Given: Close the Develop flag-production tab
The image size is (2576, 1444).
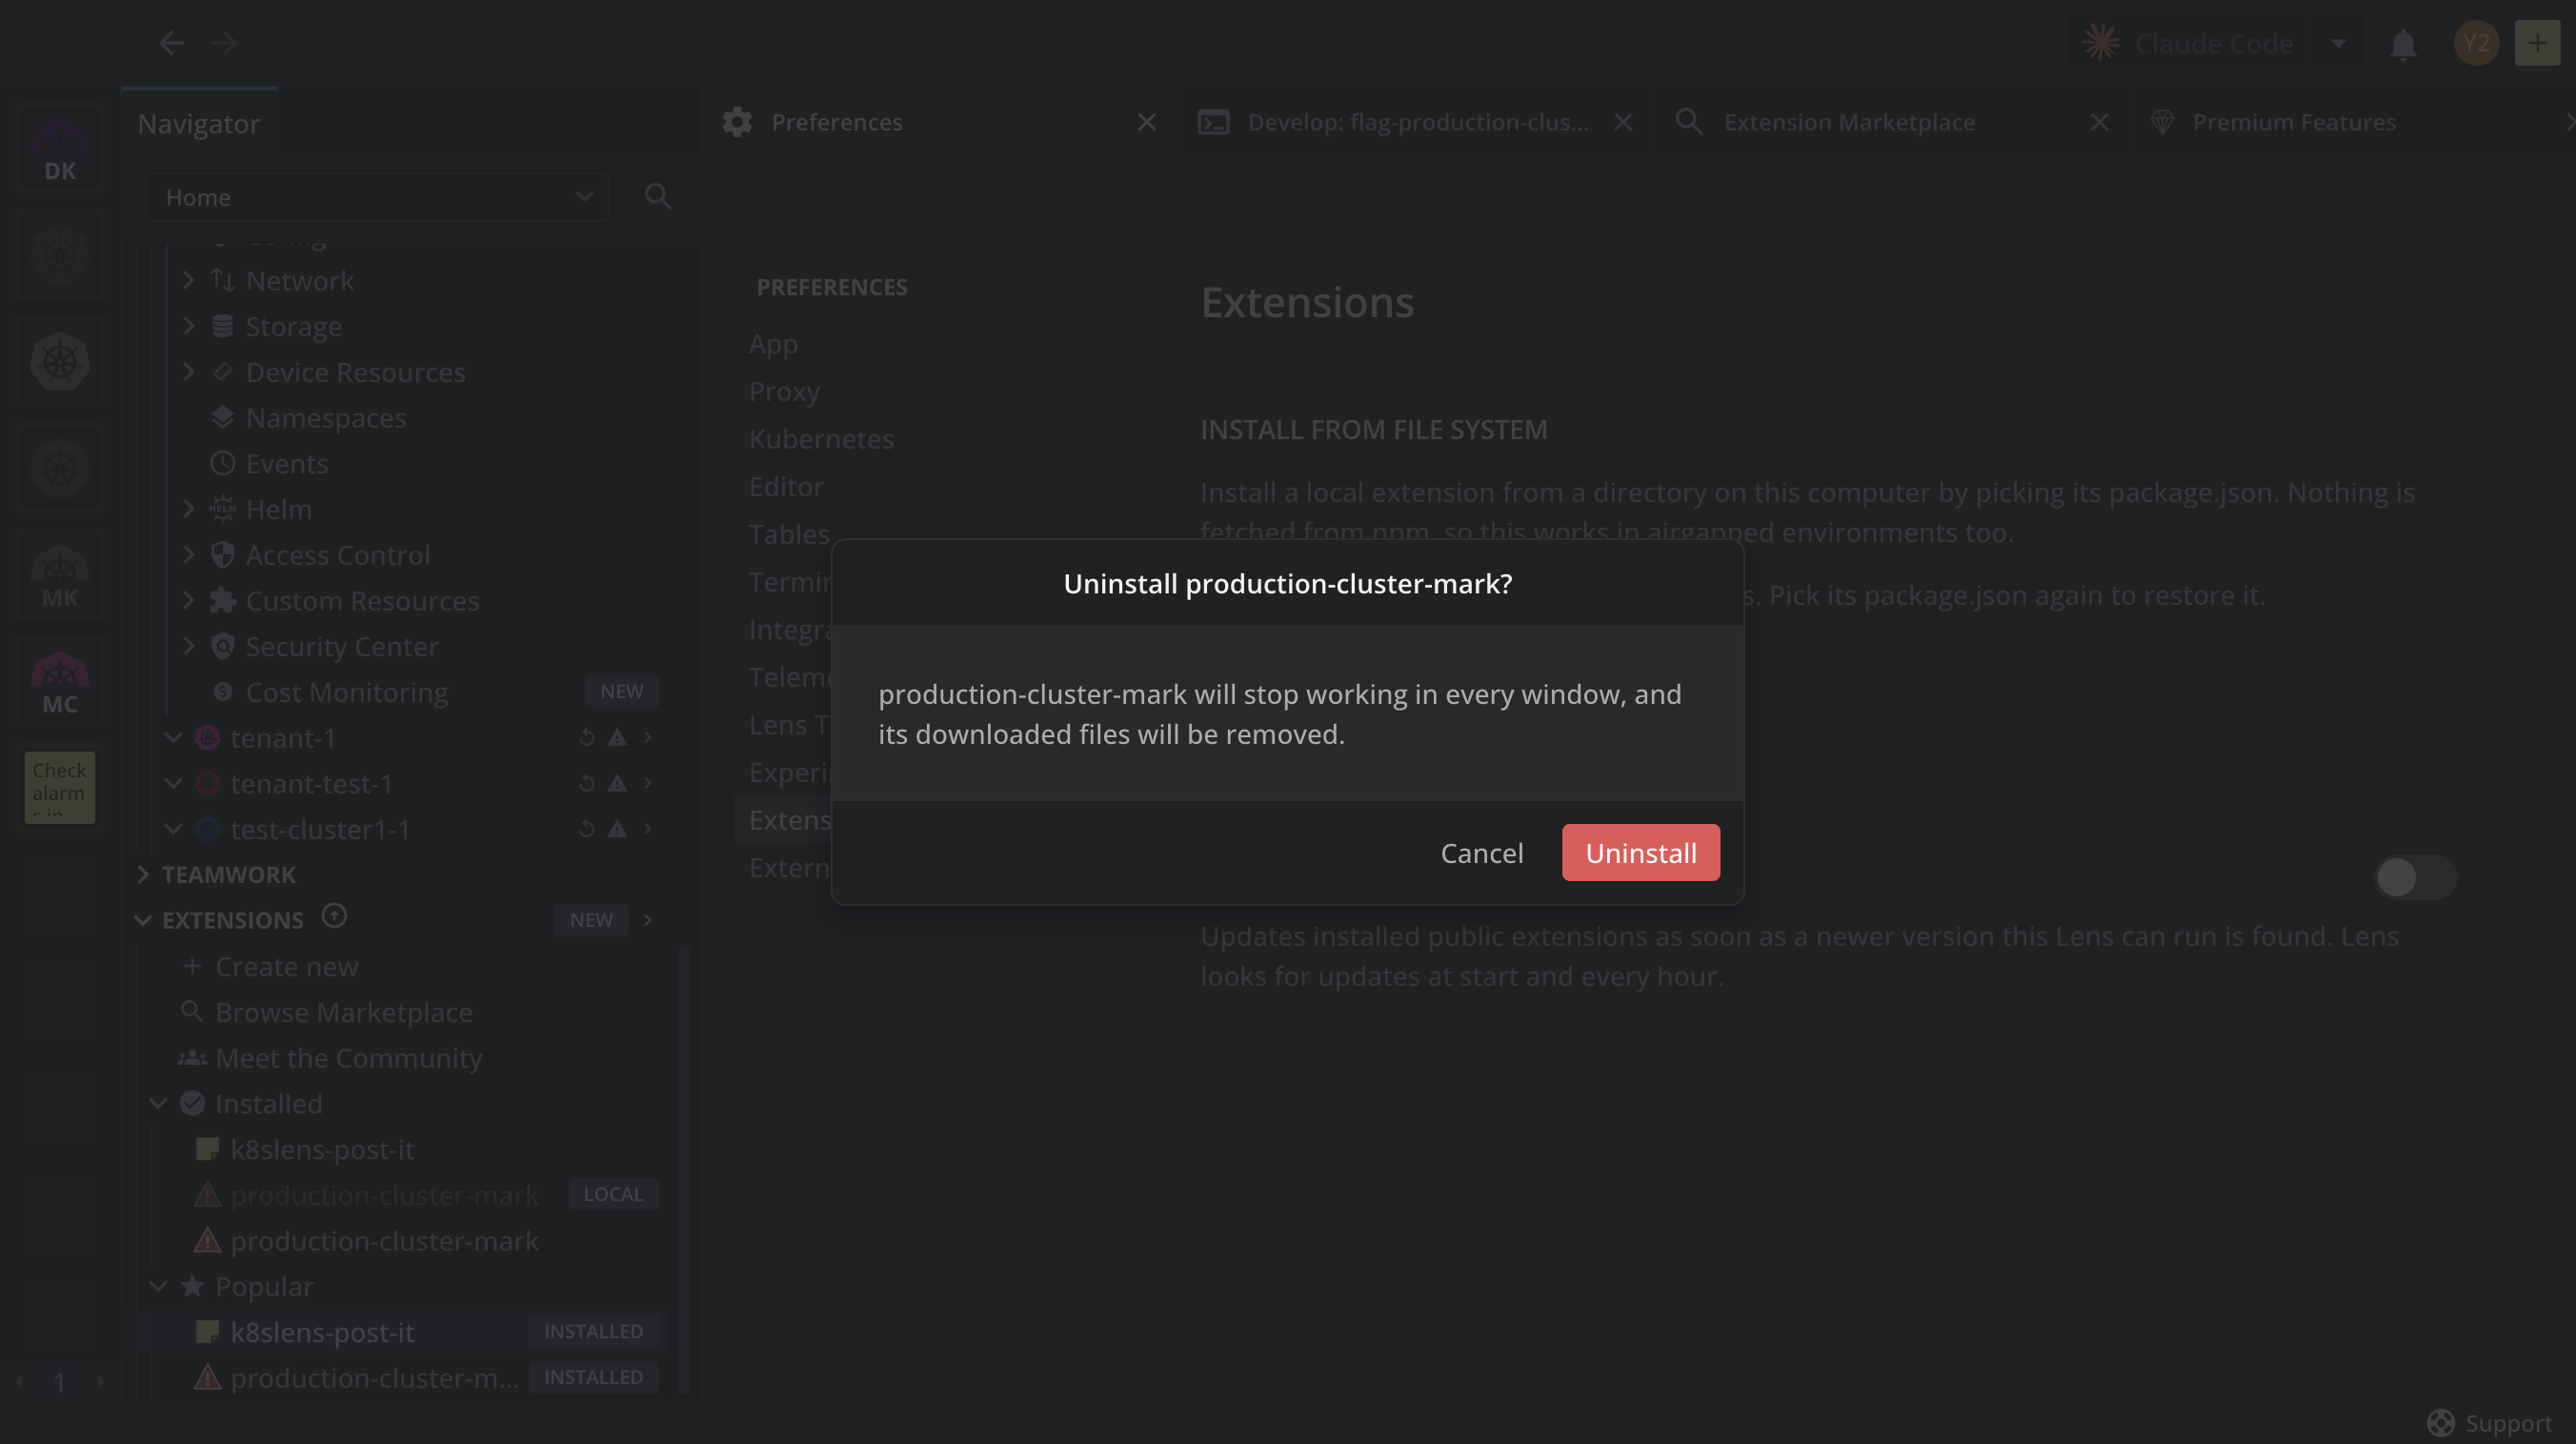Looking at the screenshot, I should point(1623,122).
